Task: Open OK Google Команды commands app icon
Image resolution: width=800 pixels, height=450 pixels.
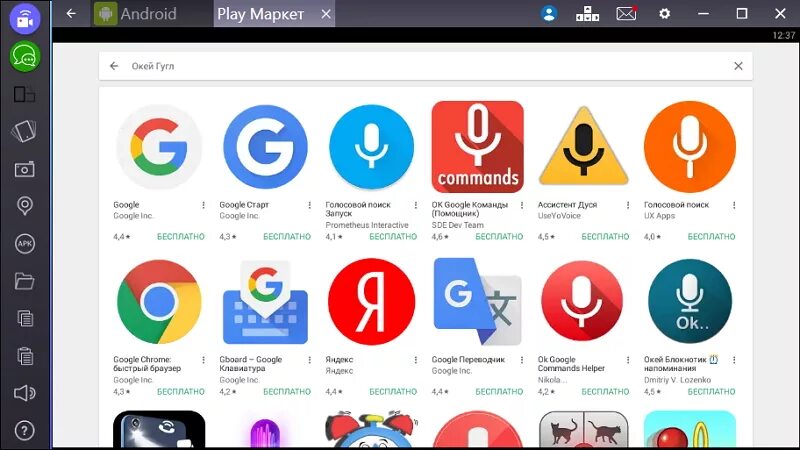Action: [478, 147]
